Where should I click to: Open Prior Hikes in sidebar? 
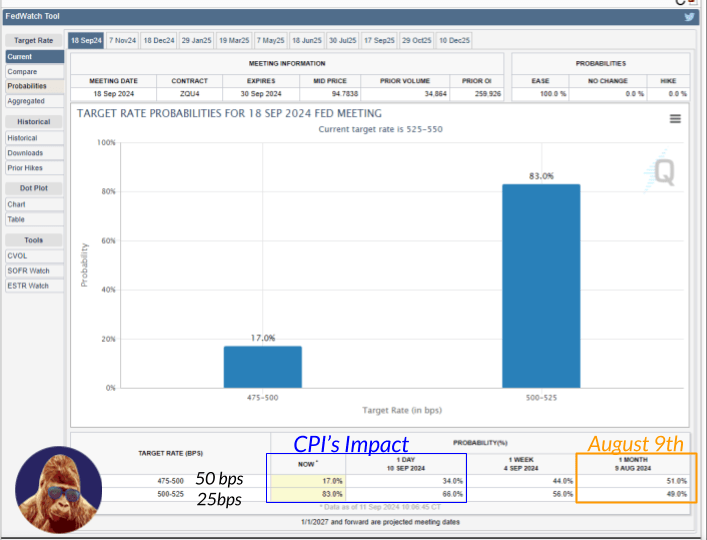tap(25, 167)
